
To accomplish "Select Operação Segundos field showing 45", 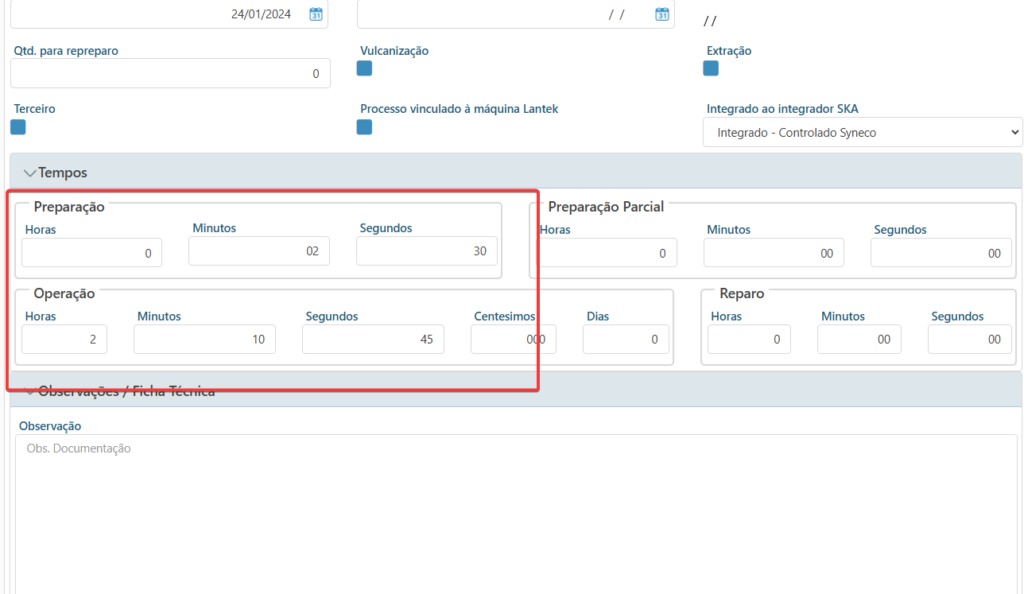I will (x=373, y=339).
